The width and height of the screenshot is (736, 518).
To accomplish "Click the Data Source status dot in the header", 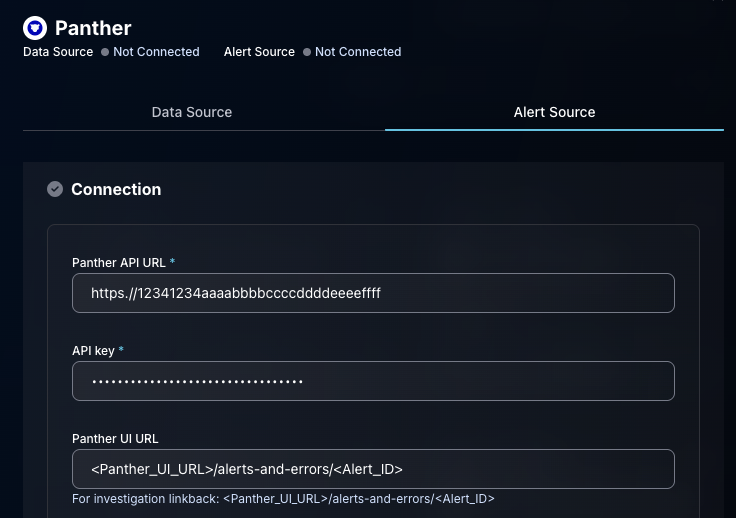I will pyautogui.click(x=105, y=52).
